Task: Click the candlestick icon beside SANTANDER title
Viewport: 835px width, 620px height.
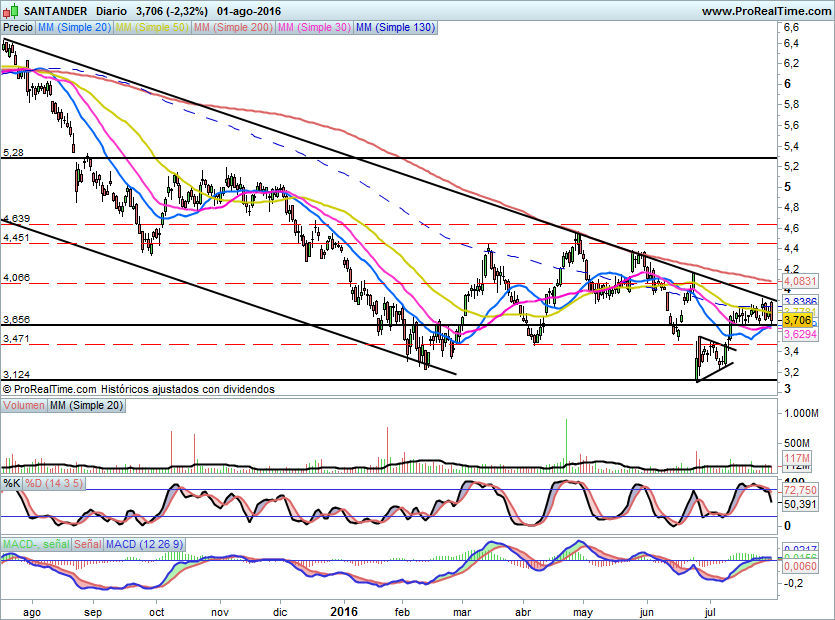Action: coord(11,11)
